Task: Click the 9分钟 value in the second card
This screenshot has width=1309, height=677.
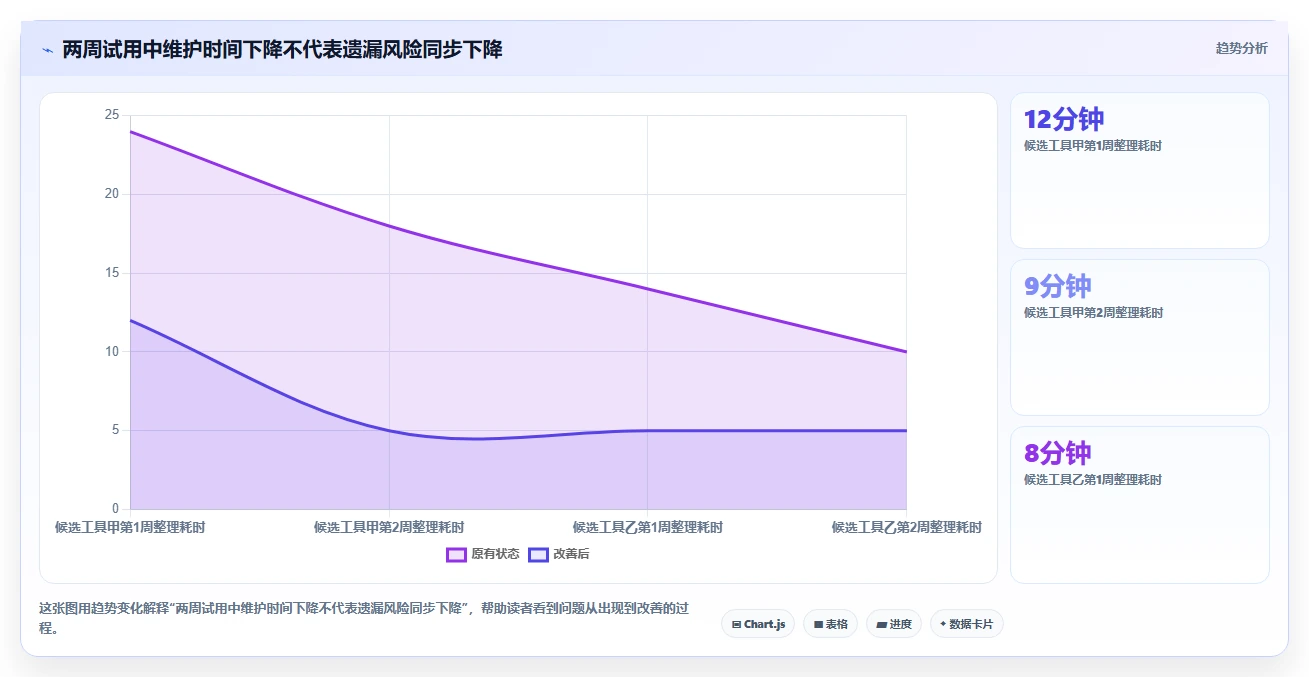Action: 1057,286
